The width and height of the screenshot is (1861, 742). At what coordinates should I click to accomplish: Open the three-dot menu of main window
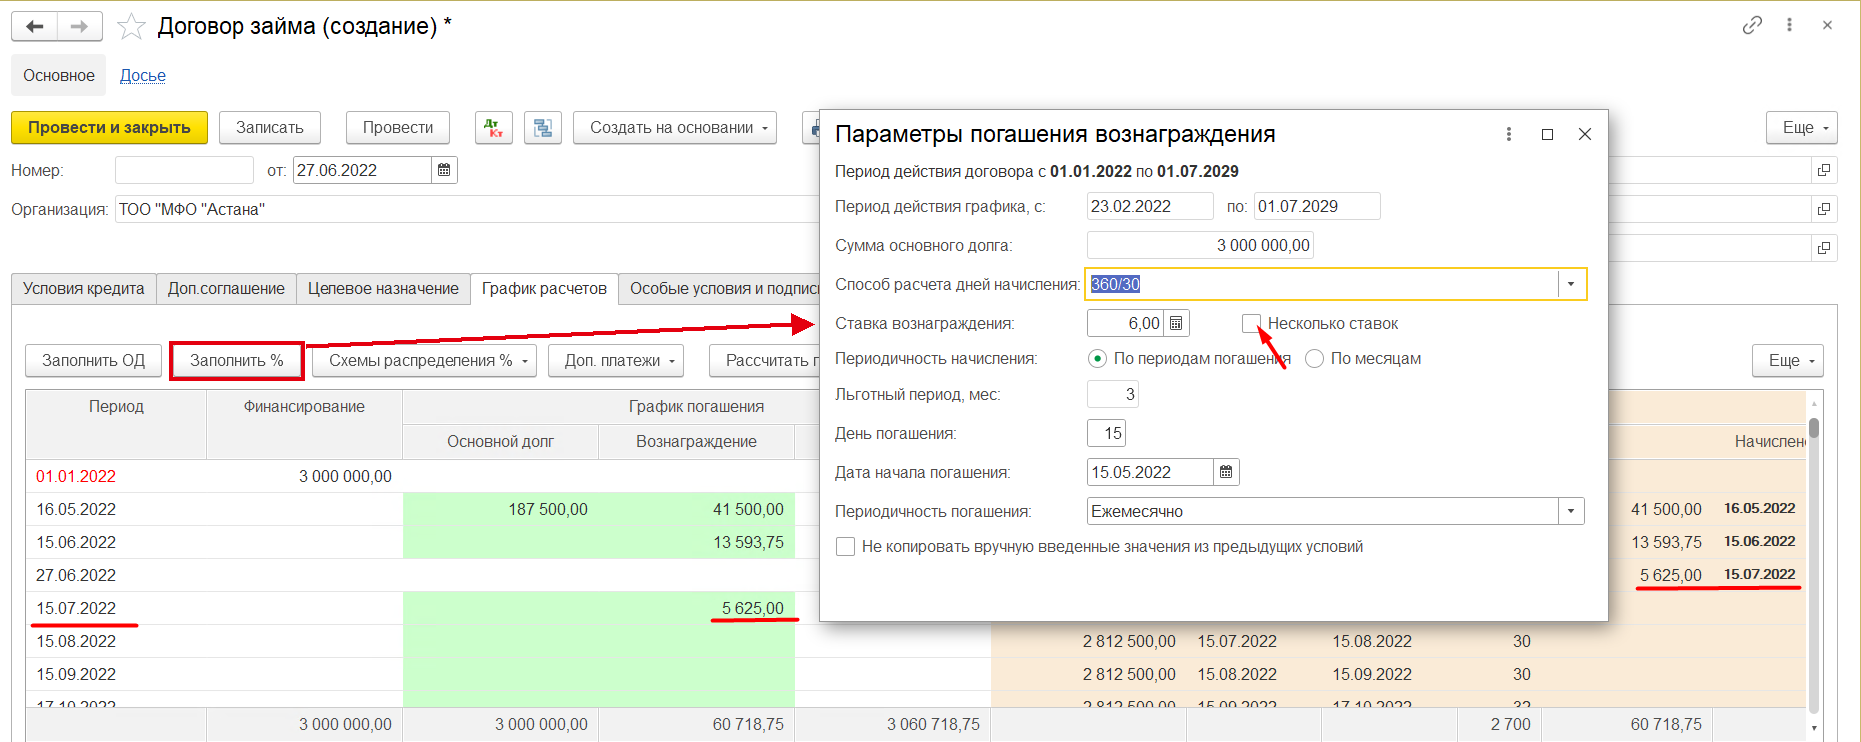click(1789, 25)
